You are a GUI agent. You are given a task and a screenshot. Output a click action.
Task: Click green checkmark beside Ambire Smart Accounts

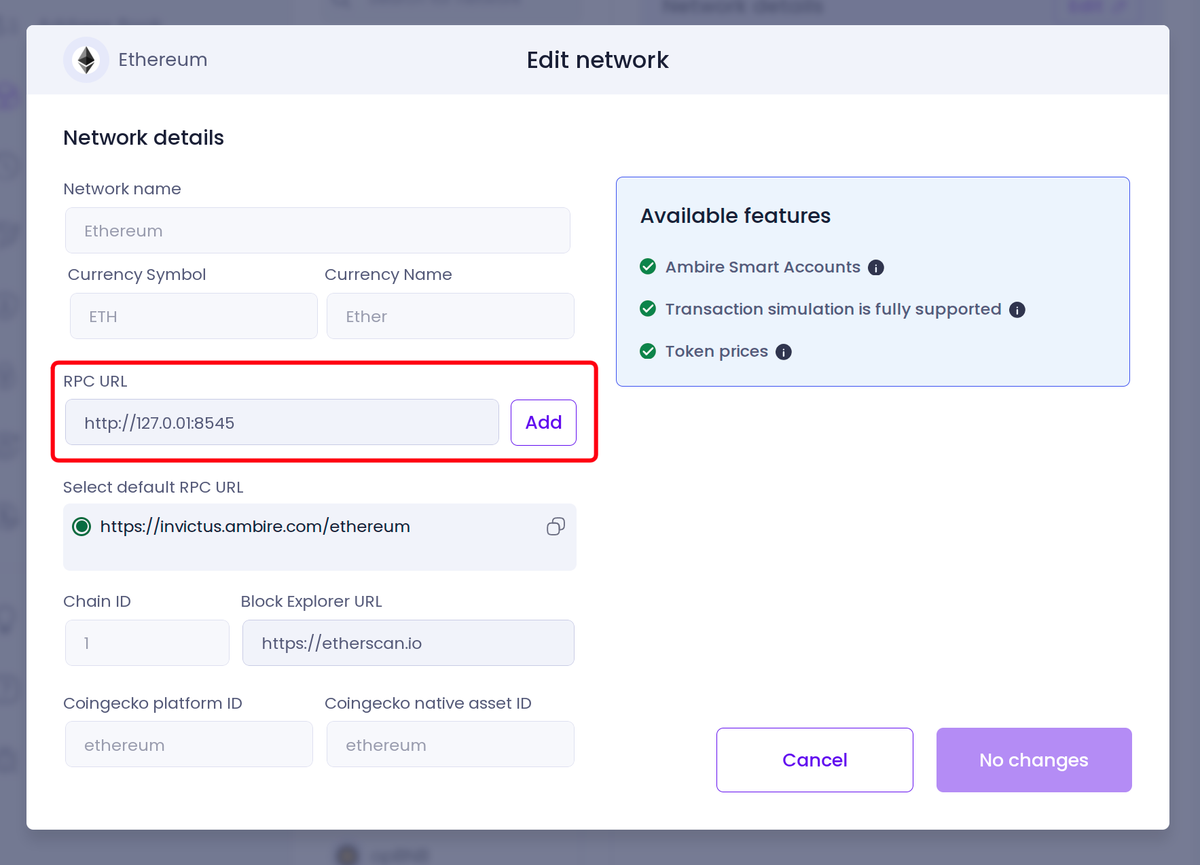pos(648,267)
